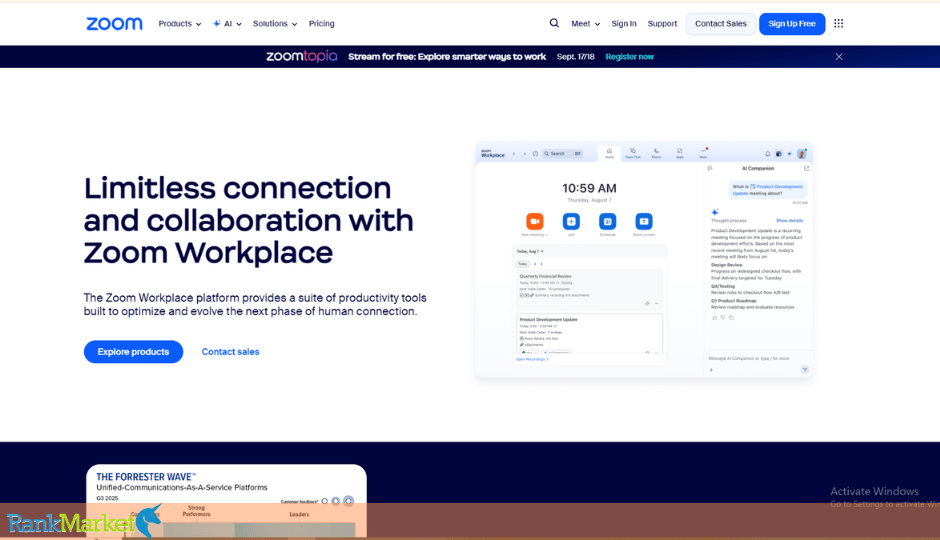Click the send icon in AI Companion
The width and height of the screenshot is (940, 540).
point(805,370)
